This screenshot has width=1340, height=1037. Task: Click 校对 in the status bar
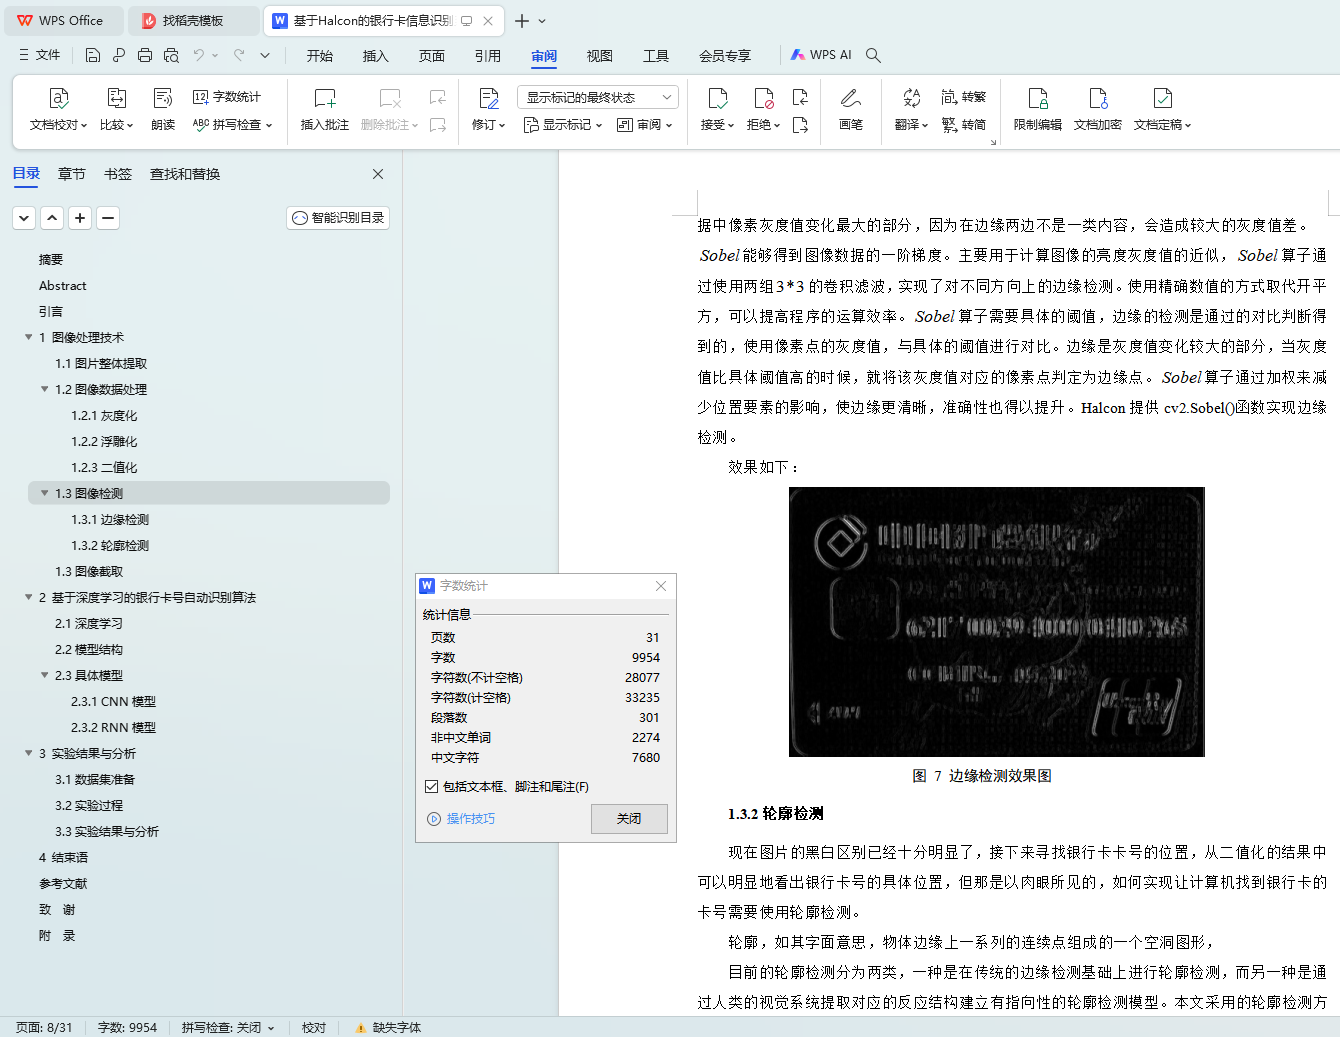pos(314,1027)
